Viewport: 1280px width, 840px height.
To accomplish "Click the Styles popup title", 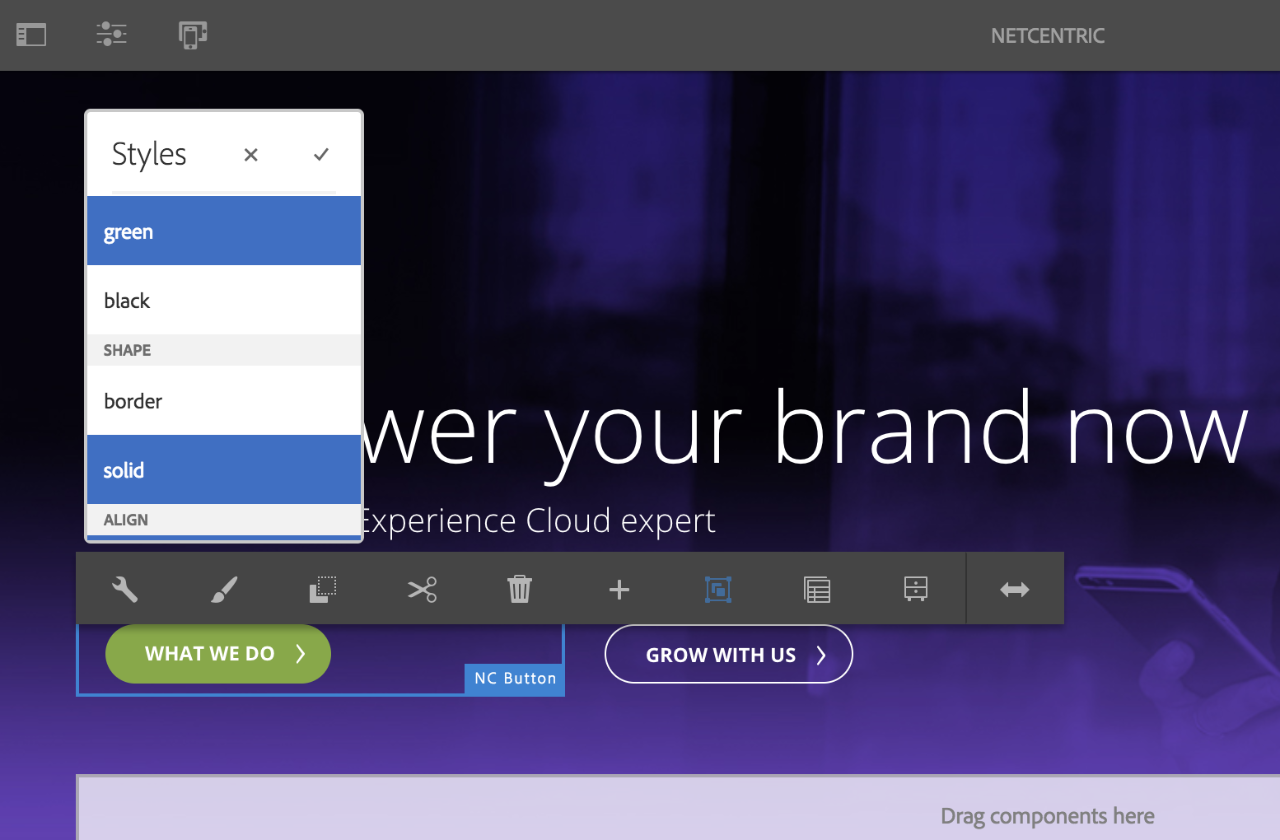I will click(149, 154).
